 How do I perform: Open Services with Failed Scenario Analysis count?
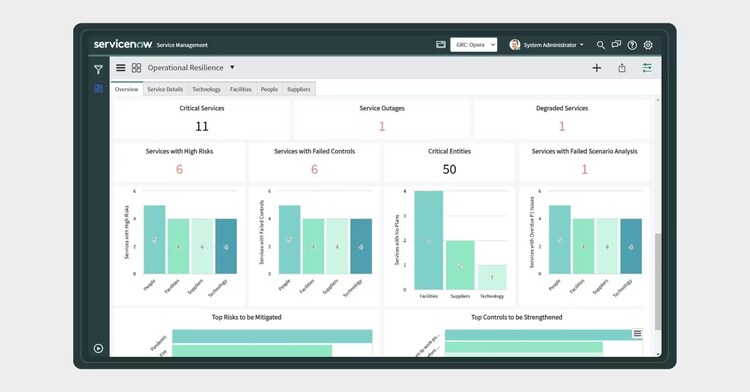(x=584, y=169)
